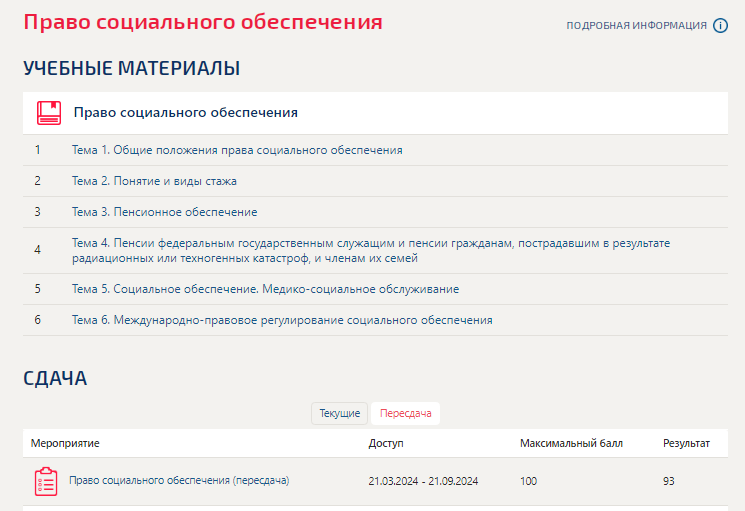
Task: Open Тема 4 about пенсии федеральным государственным служащим
Action: [x=371, y=250]
